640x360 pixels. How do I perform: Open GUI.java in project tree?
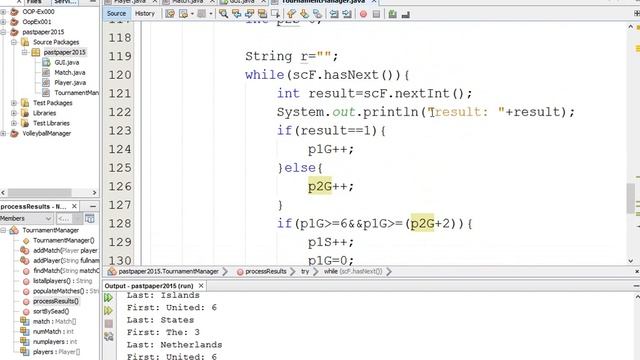click(x=67, y=62)
